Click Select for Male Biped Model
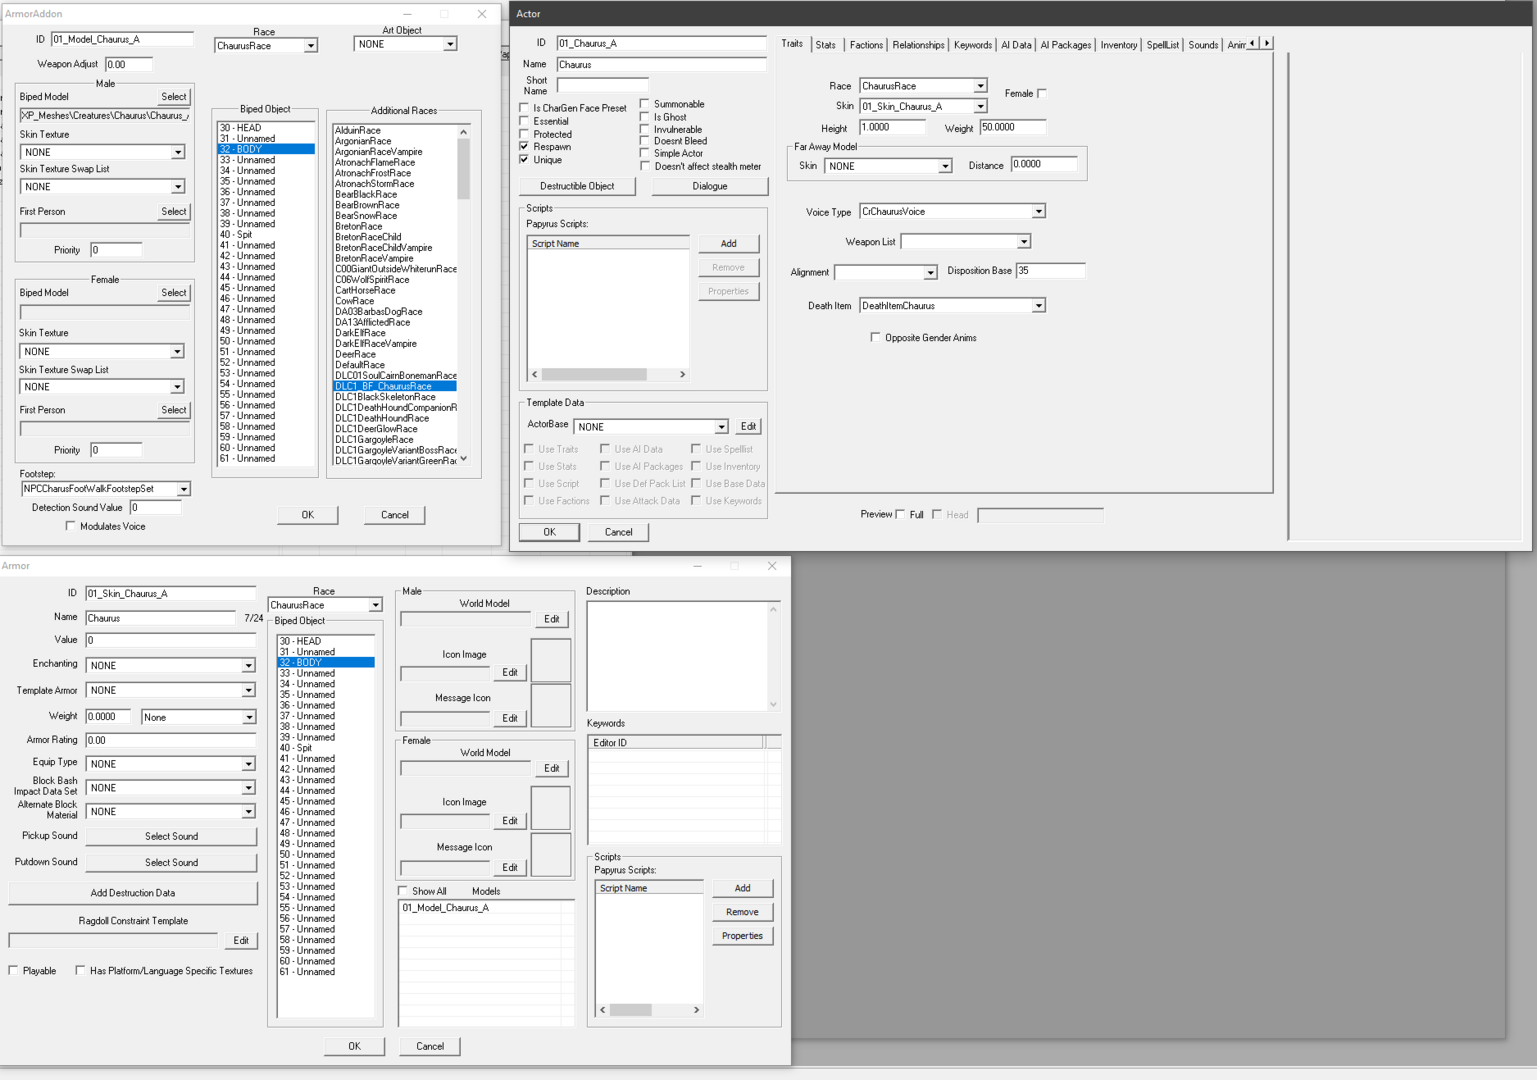The width and height of the screenshot is (1537, 1080). 174,97
